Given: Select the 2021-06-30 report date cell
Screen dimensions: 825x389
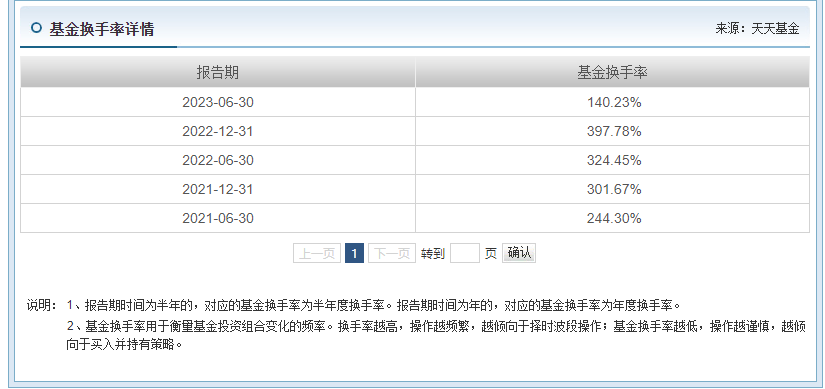Looking at the screenshot, I should point(218,218).
